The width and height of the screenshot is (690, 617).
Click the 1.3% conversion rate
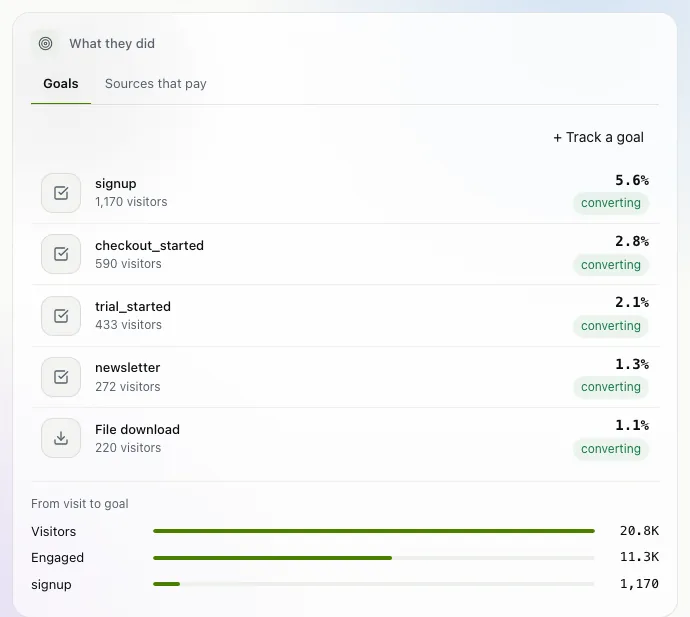tap(632, 364)
